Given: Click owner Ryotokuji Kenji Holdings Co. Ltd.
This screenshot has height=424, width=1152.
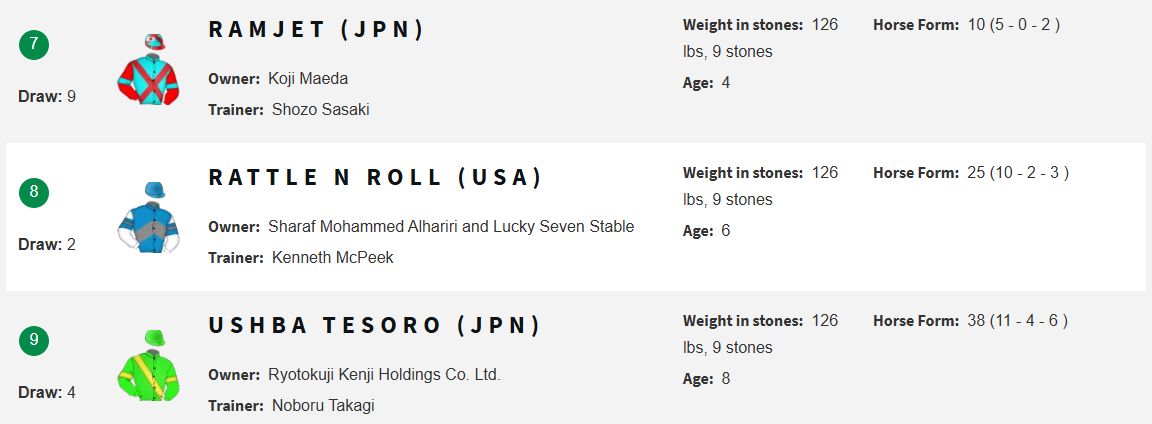Looking at the screenshot, I should pyautogui.click(x=384, y=375).
